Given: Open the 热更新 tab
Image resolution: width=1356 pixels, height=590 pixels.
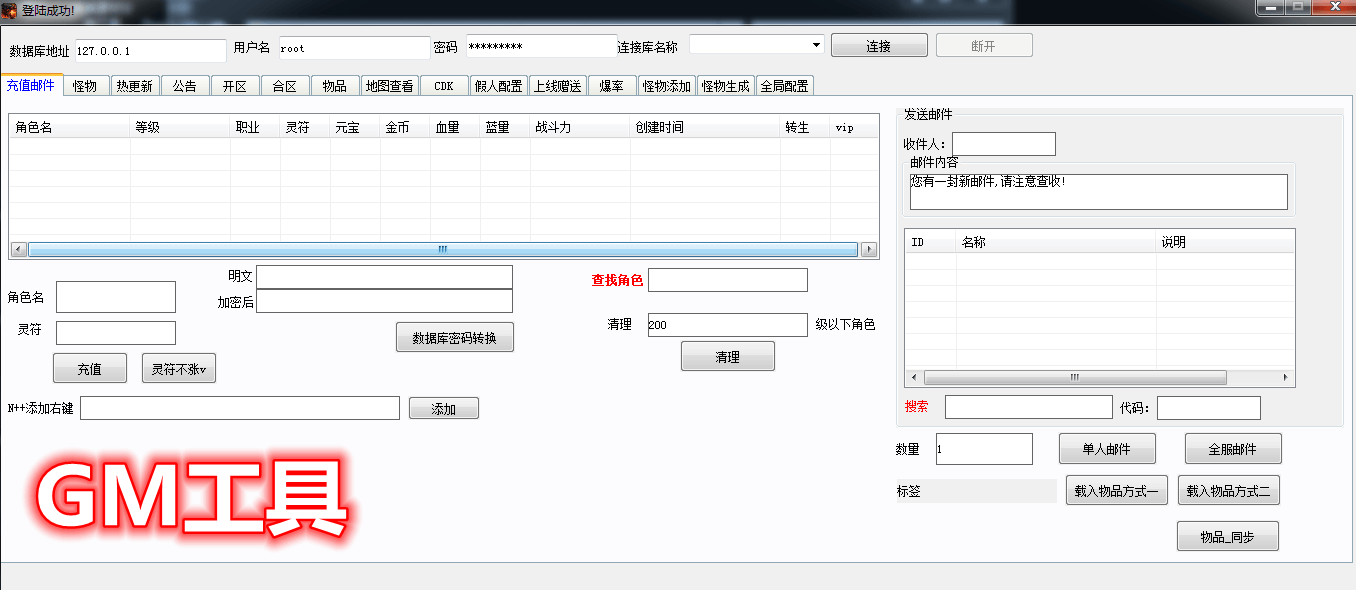Looking at the screenshot, I should click(134, 86).
